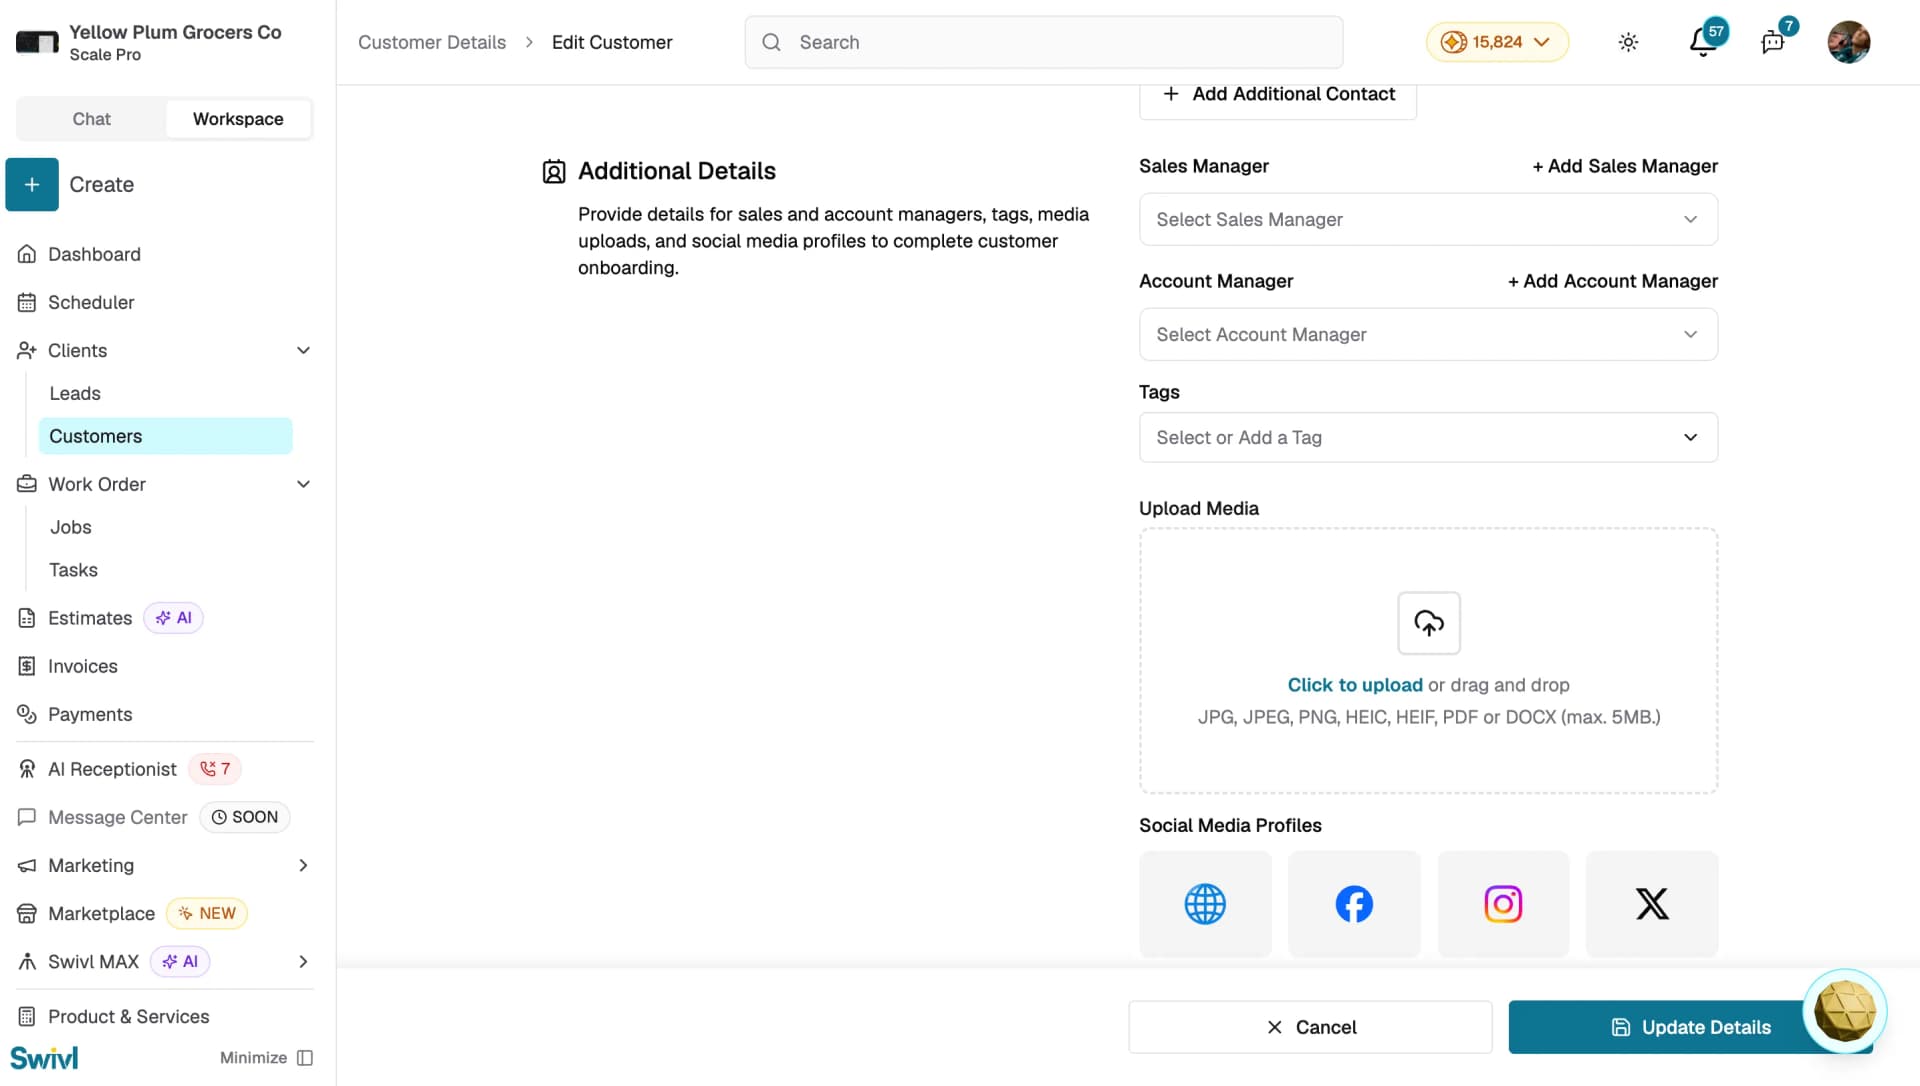Click the Update Details button

1690,1027
